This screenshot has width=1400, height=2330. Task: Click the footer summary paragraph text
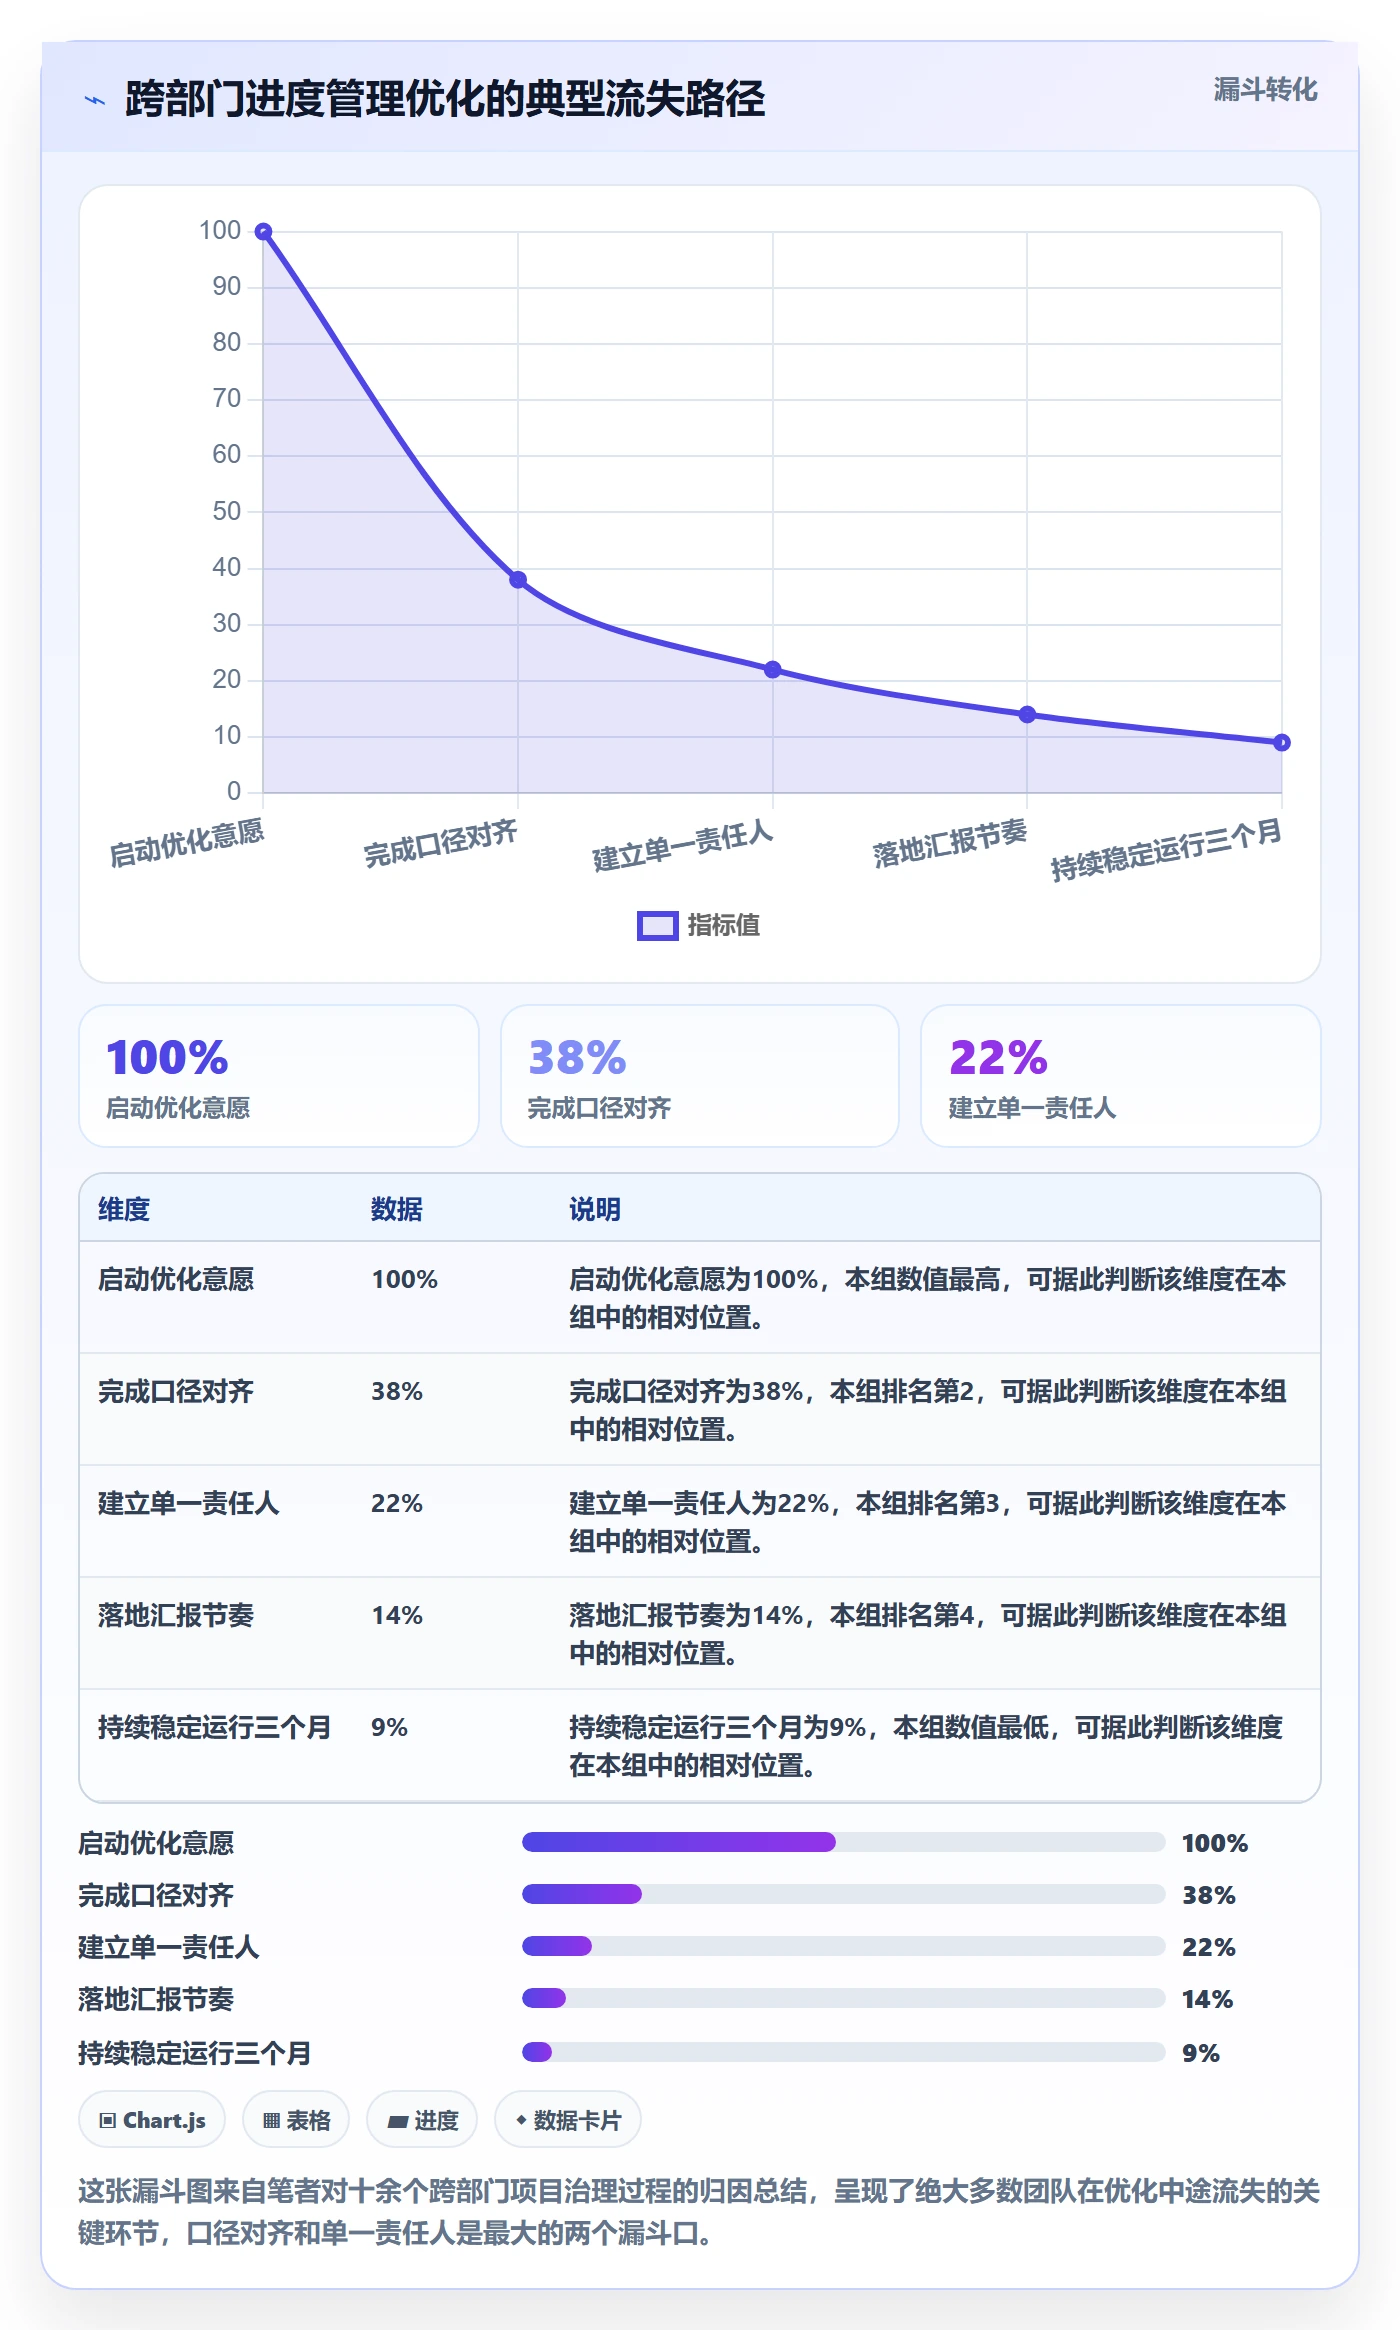(699, 2211)
